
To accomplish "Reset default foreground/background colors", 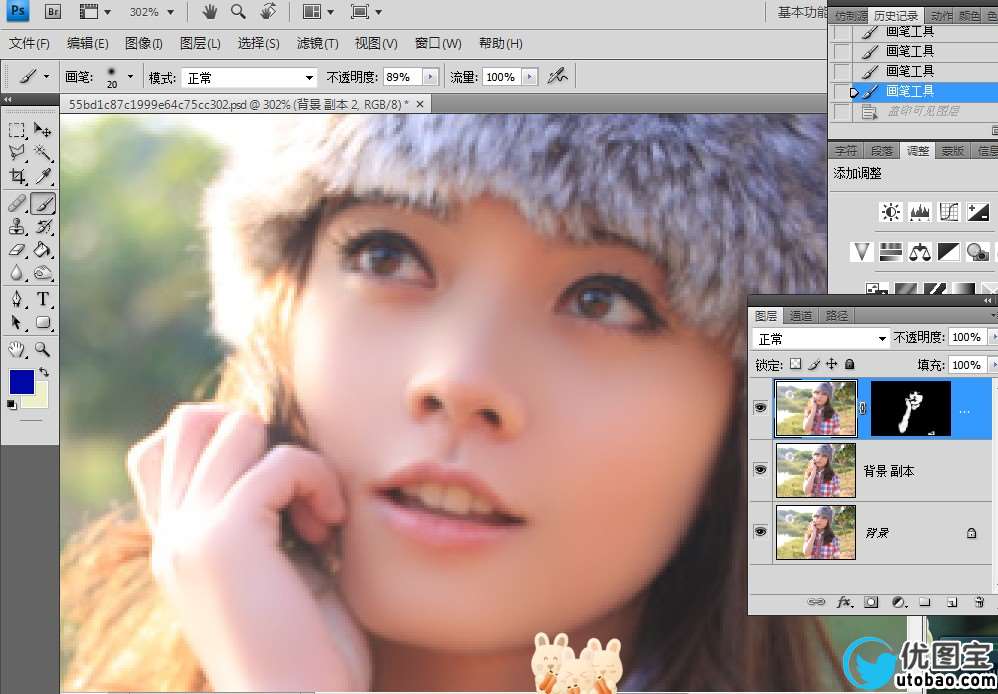I will click(x=12, y=404).
